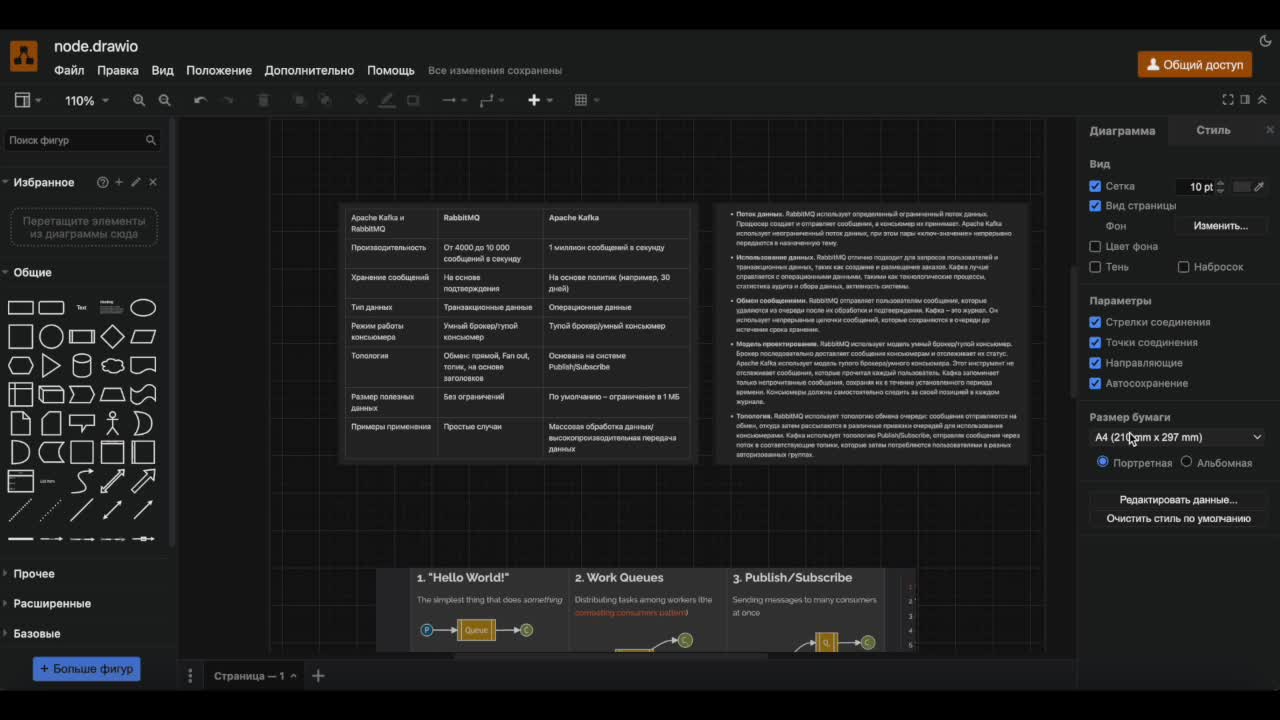
Task: Select the diamond shape in General palette
Action: 113,336
